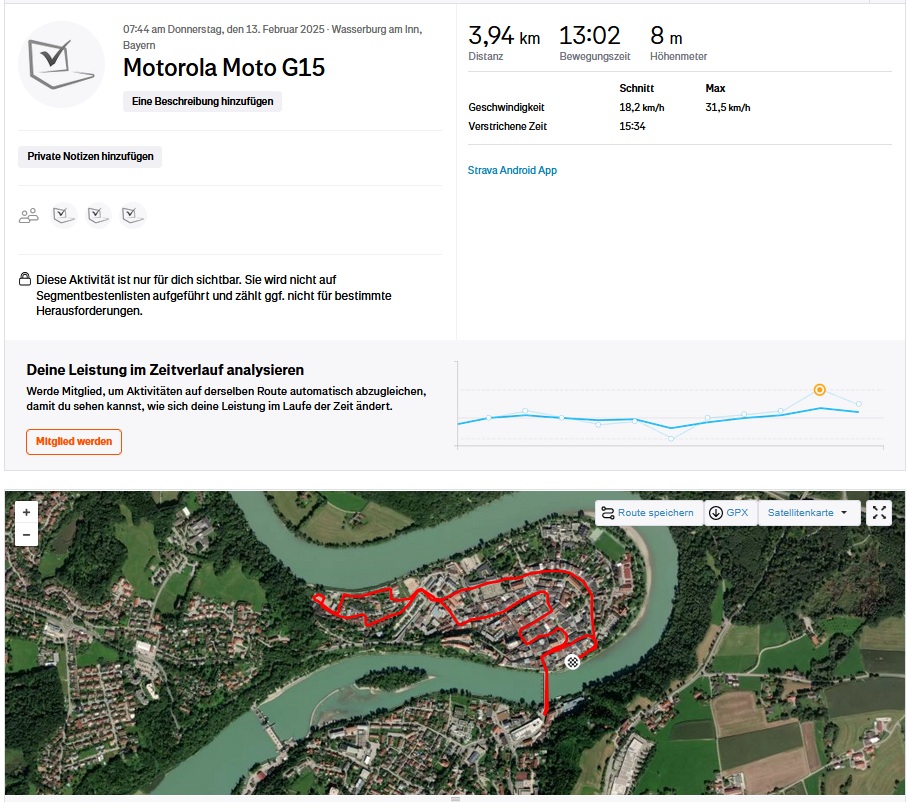907x802 pixels.
Task: Click the third small kudos avatar icon
Action: click(x=132, y=216)
